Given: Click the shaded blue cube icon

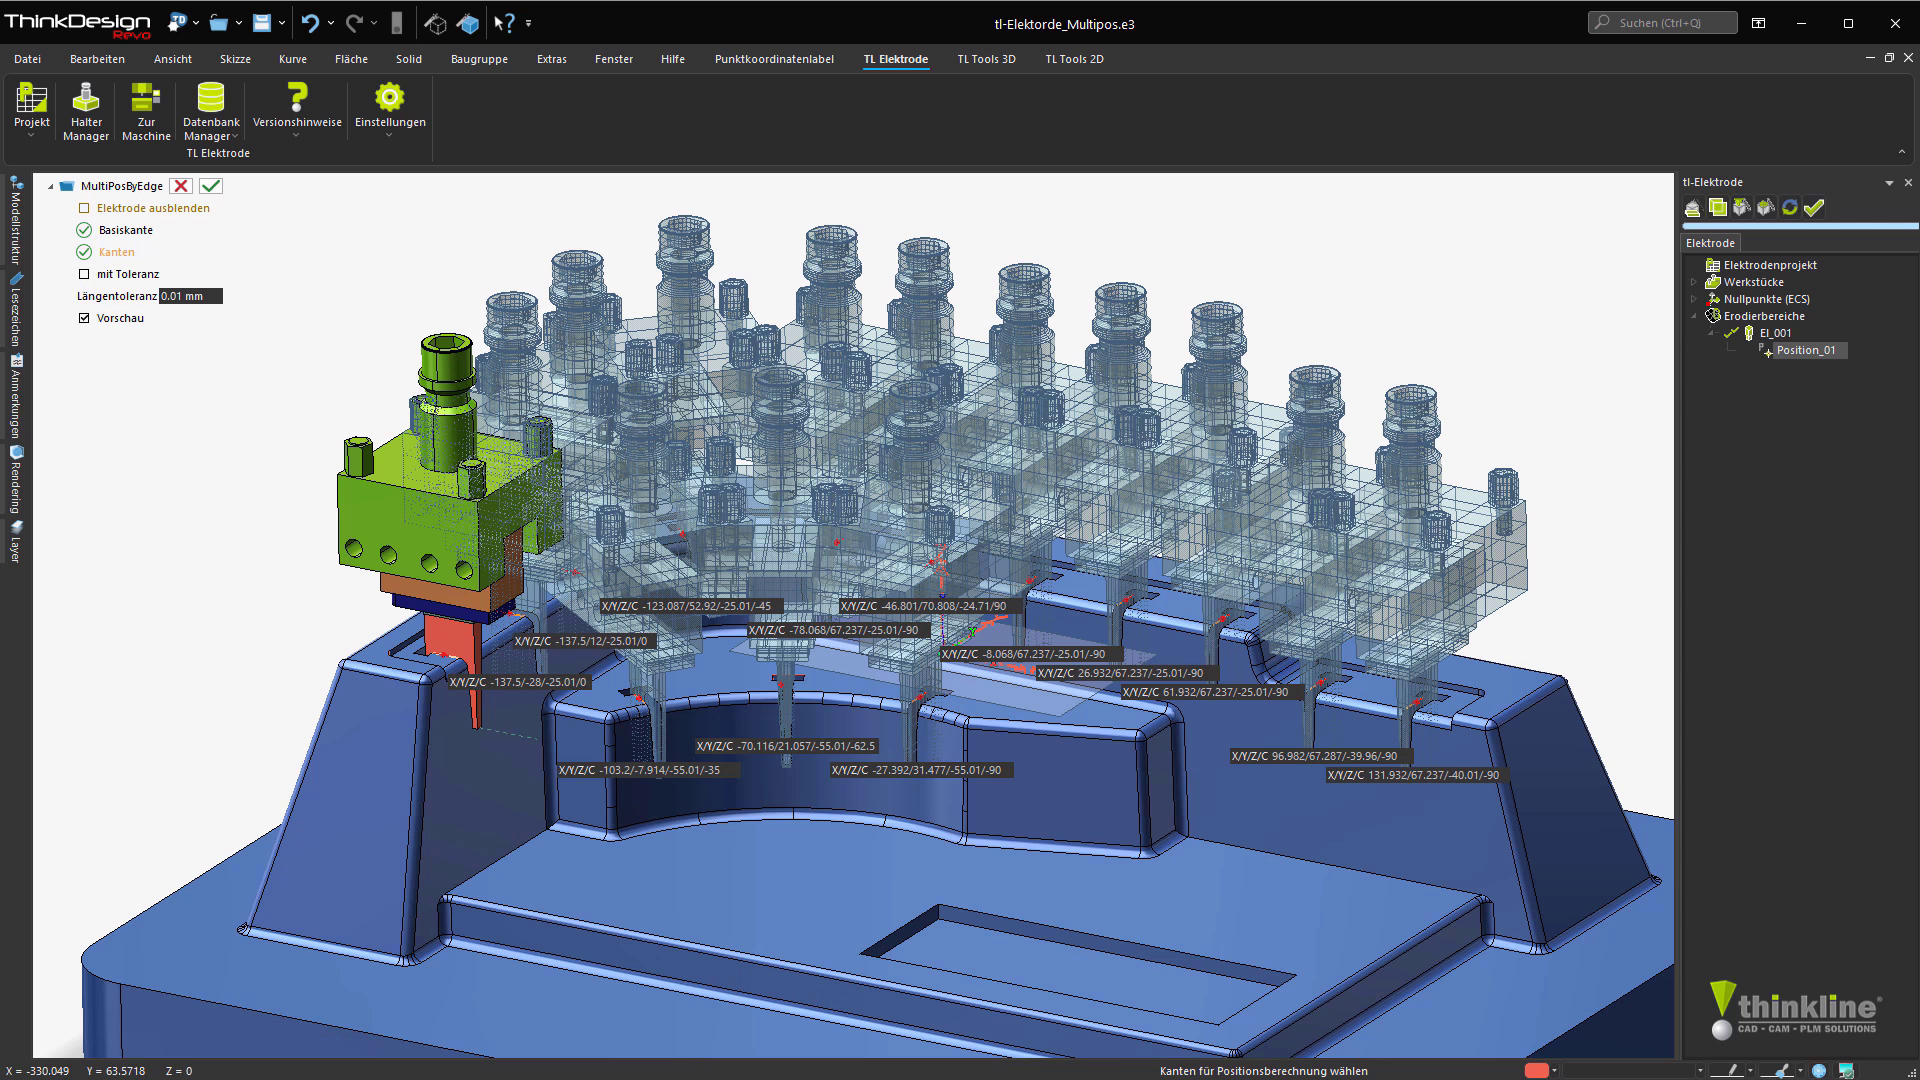Looking at the screenshot, I should pyautogui.click(x=468, y=22).
